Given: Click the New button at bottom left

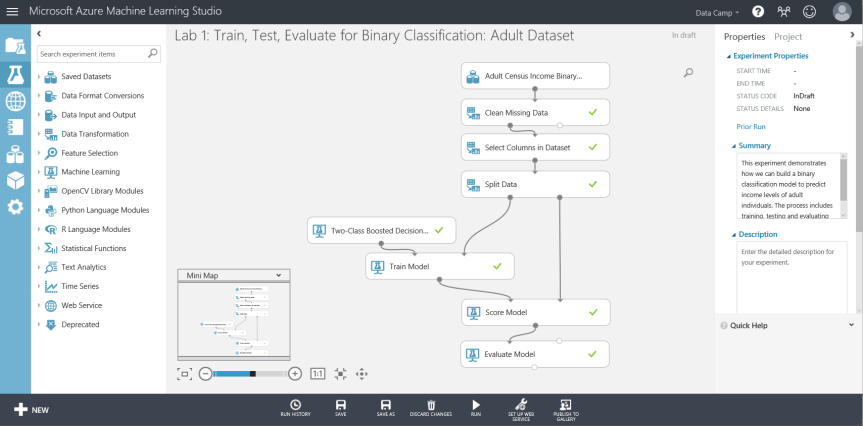Looking at the screenshot, I should 30,409.
